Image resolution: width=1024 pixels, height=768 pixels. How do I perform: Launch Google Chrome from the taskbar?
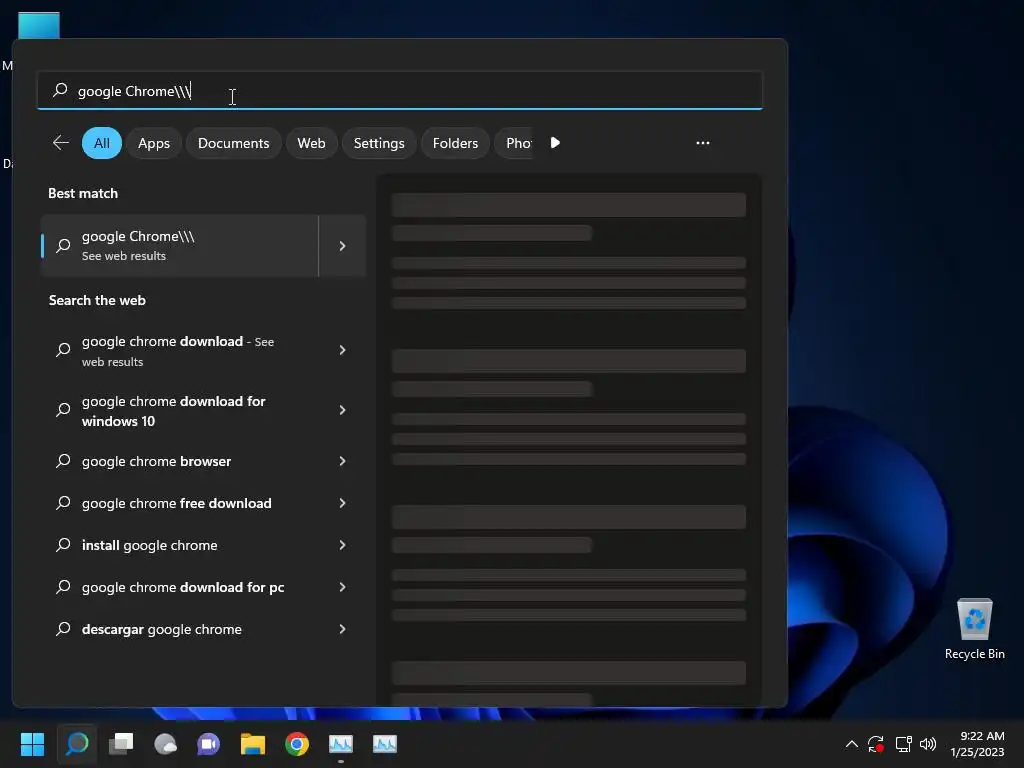tap(297, 744)
